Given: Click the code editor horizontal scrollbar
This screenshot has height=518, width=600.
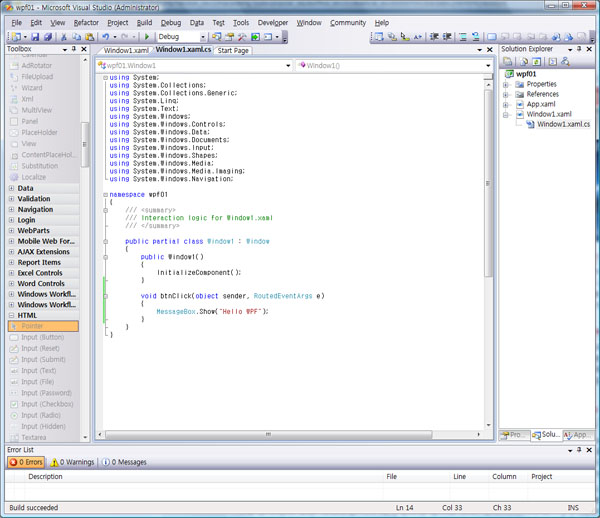Looking at the screenshot, I should pyautogui.click(x=269, y=434).
